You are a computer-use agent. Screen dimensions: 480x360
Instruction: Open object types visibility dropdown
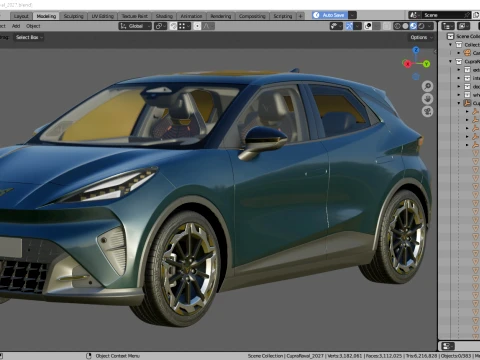point(336,26)
